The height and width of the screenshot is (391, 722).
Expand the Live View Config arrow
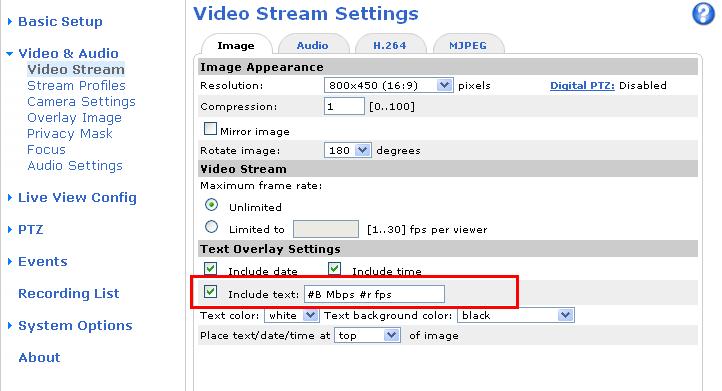10,197
